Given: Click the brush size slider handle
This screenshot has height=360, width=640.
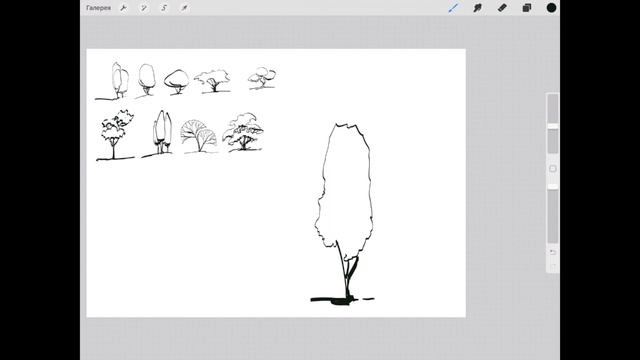Looking at the screenshot, I should click(553, 127).
